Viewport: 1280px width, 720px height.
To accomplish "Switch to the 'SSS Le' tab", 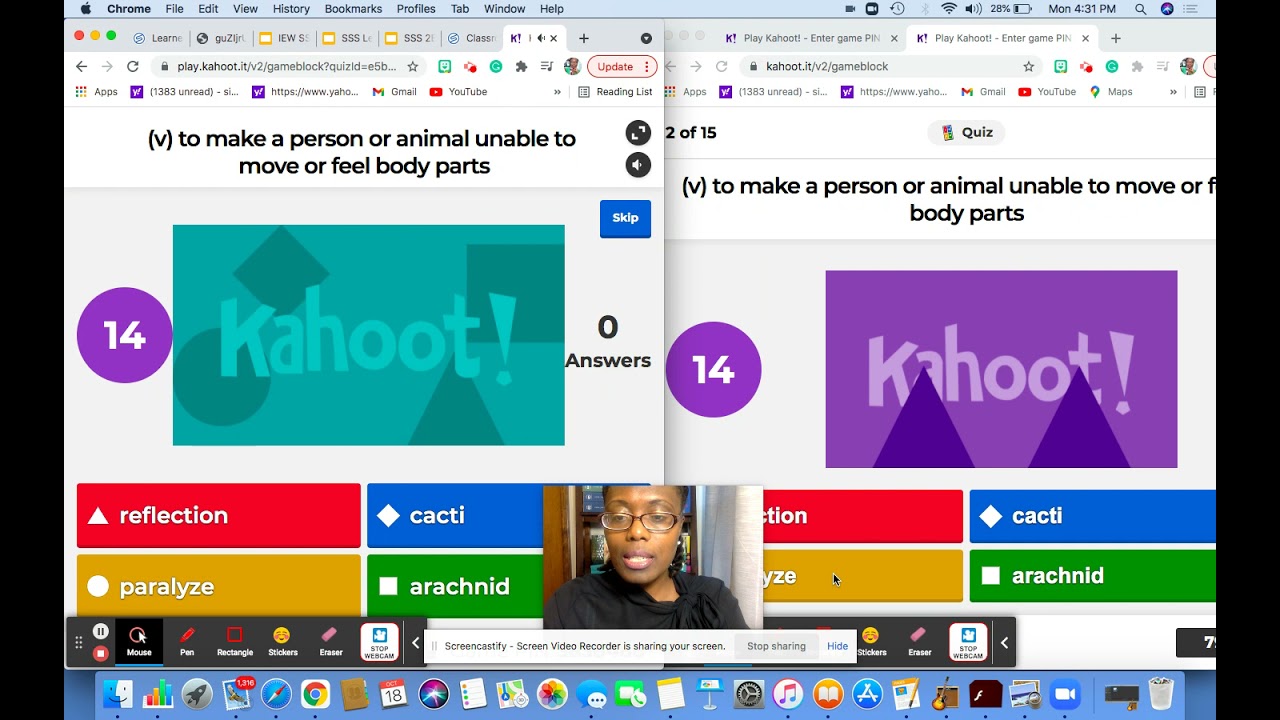I will tap(347, 38).
